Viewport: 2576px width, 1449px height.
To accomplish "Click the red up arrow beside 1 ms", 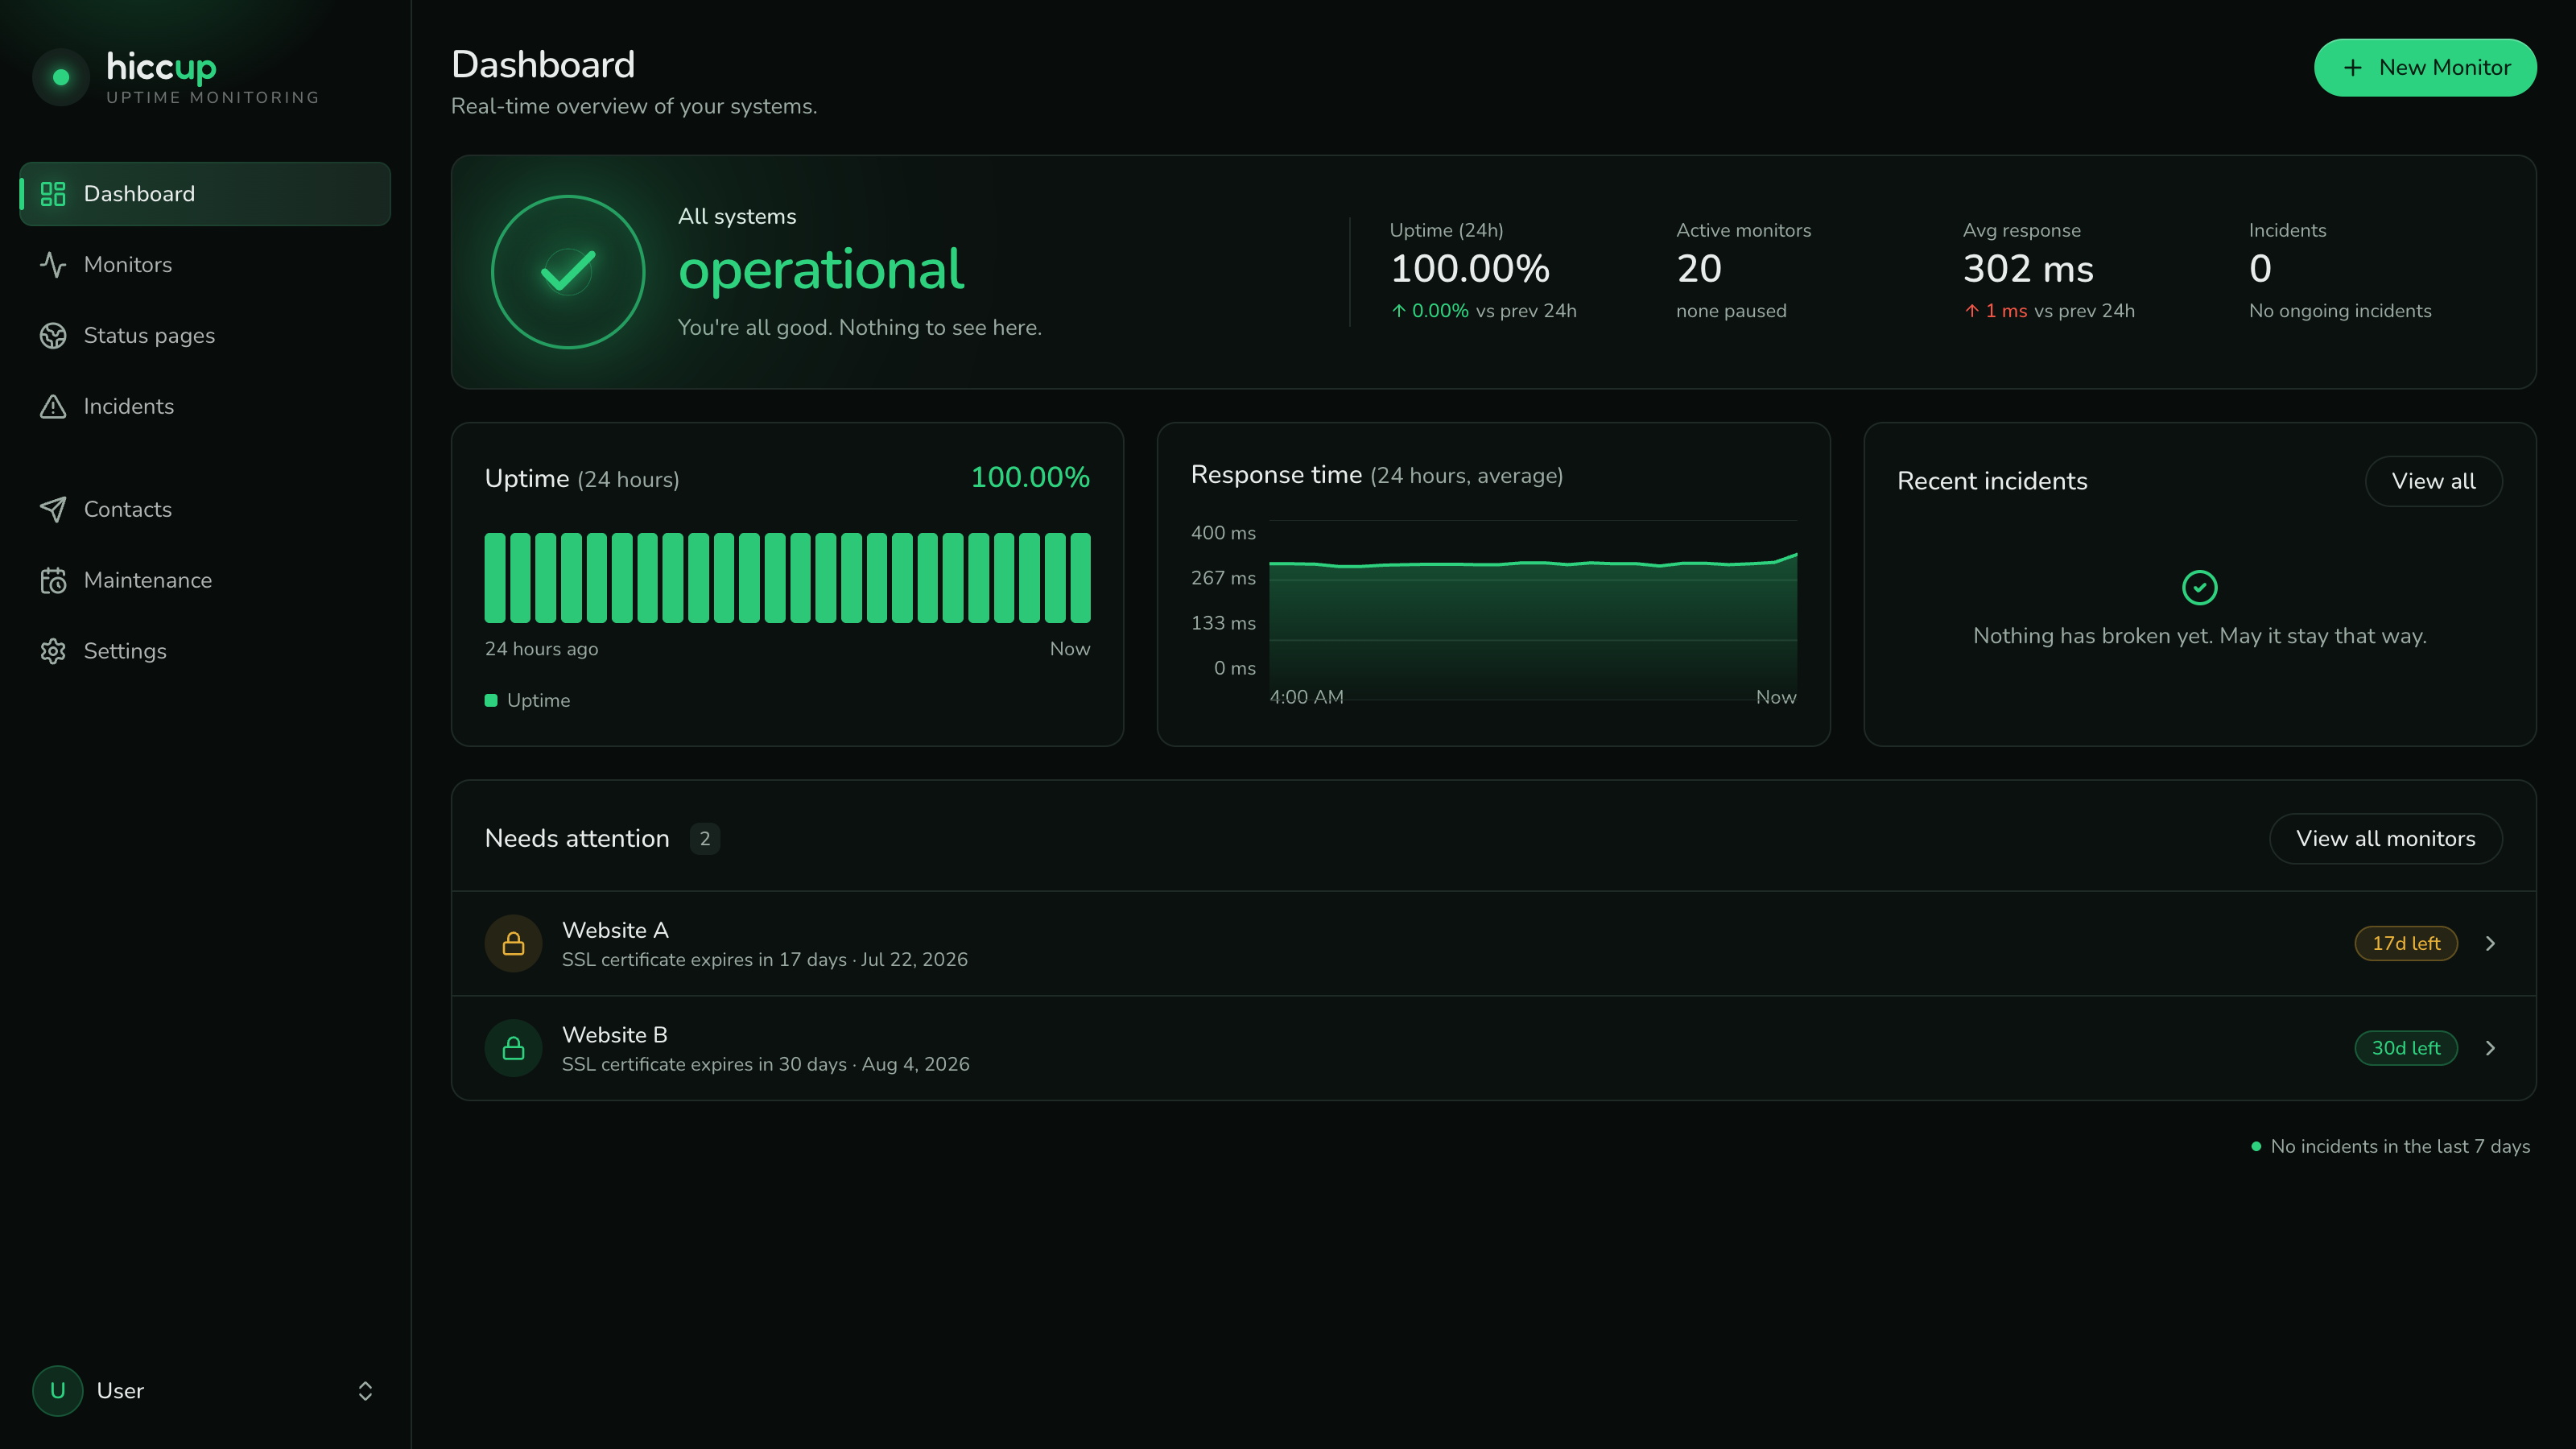I will (x=1972, y=311).
